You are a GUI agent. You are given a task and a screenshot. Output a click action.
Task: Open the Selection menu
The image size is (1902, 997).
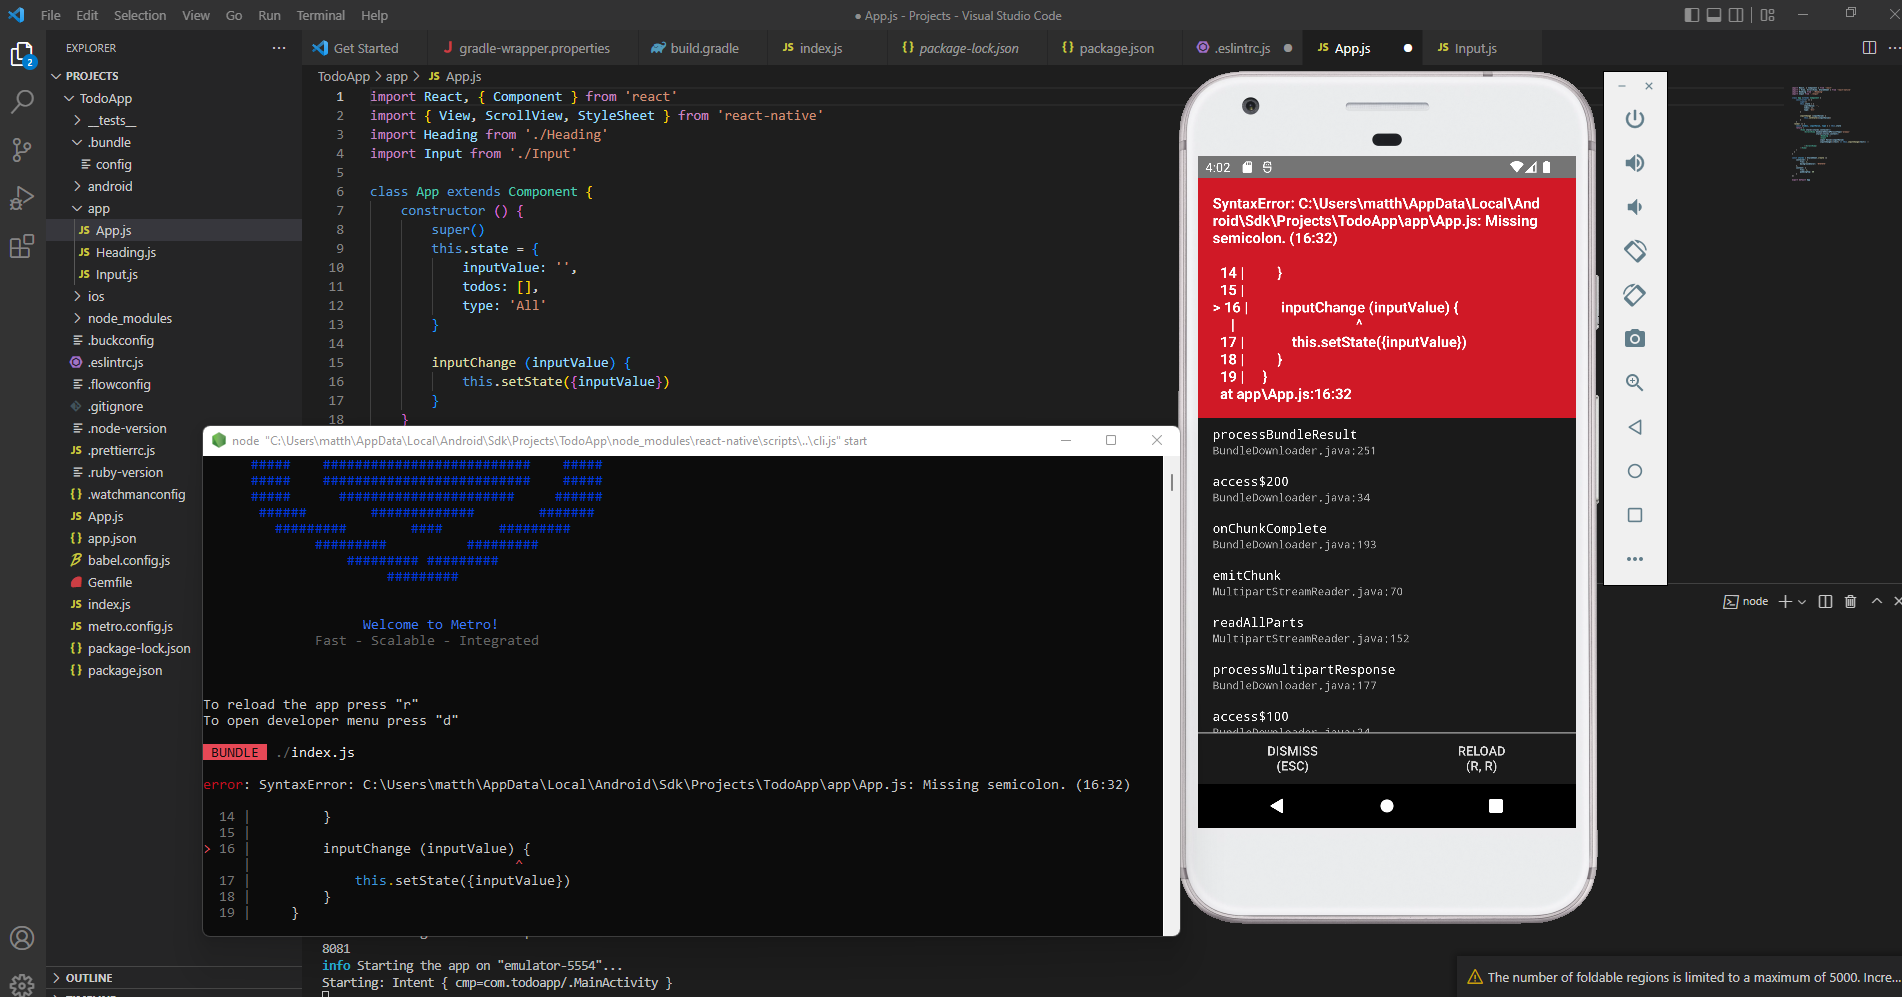point(140,15)
